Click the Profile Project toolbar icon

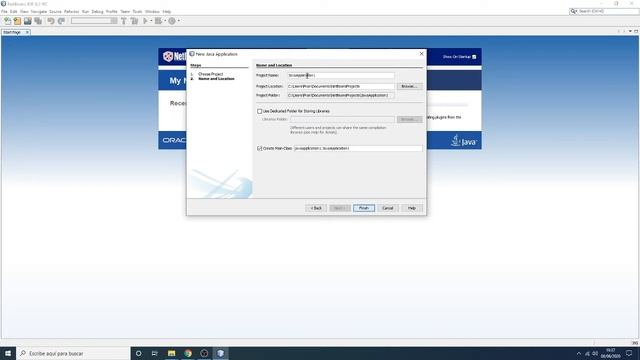172,21
